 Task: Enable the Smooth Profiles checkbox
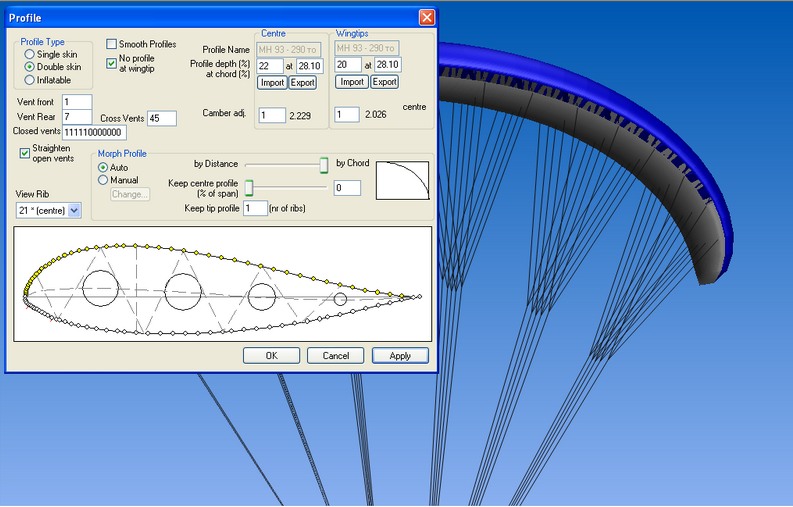(112, 44)
